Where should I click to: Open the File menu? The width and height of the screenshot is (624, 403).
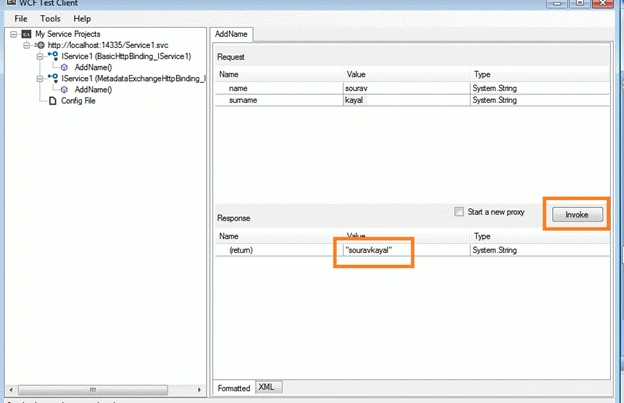point(21,19)
